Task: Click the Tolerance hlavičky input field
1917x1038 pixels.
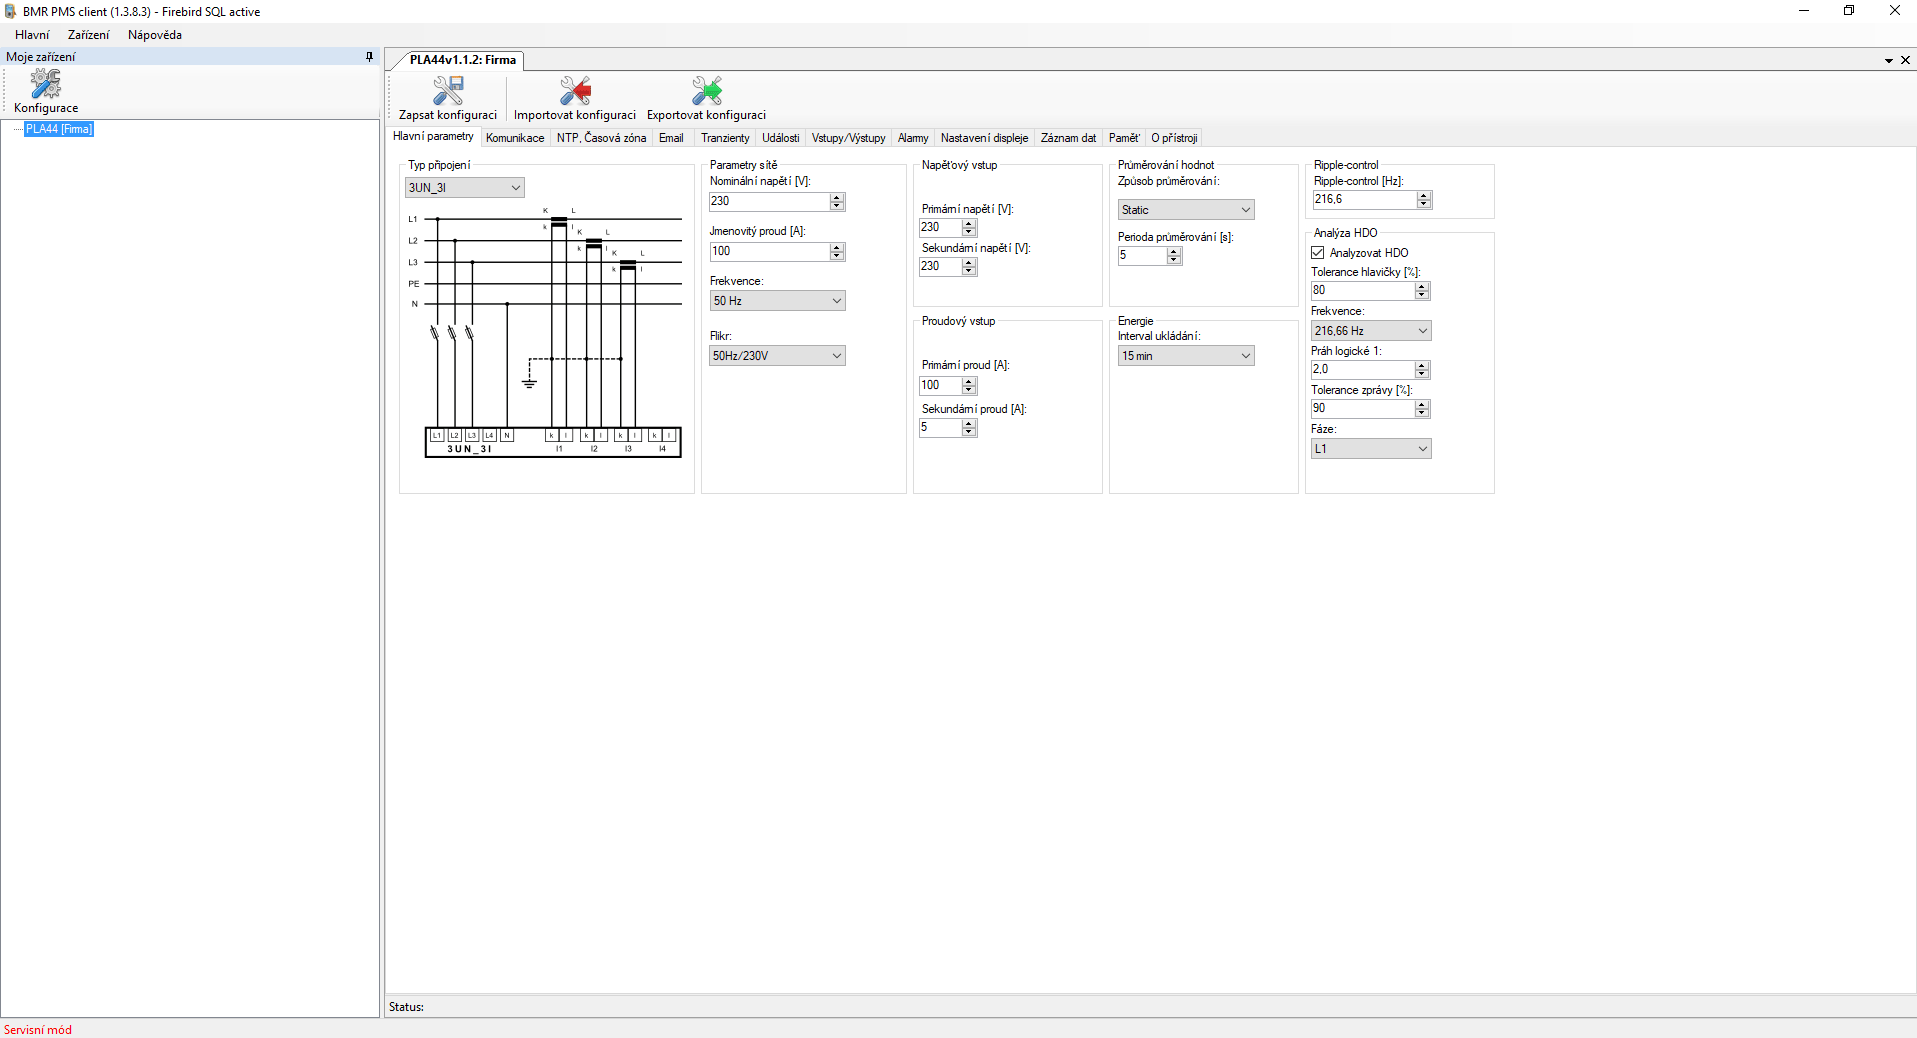Action: click(1362, 291)
